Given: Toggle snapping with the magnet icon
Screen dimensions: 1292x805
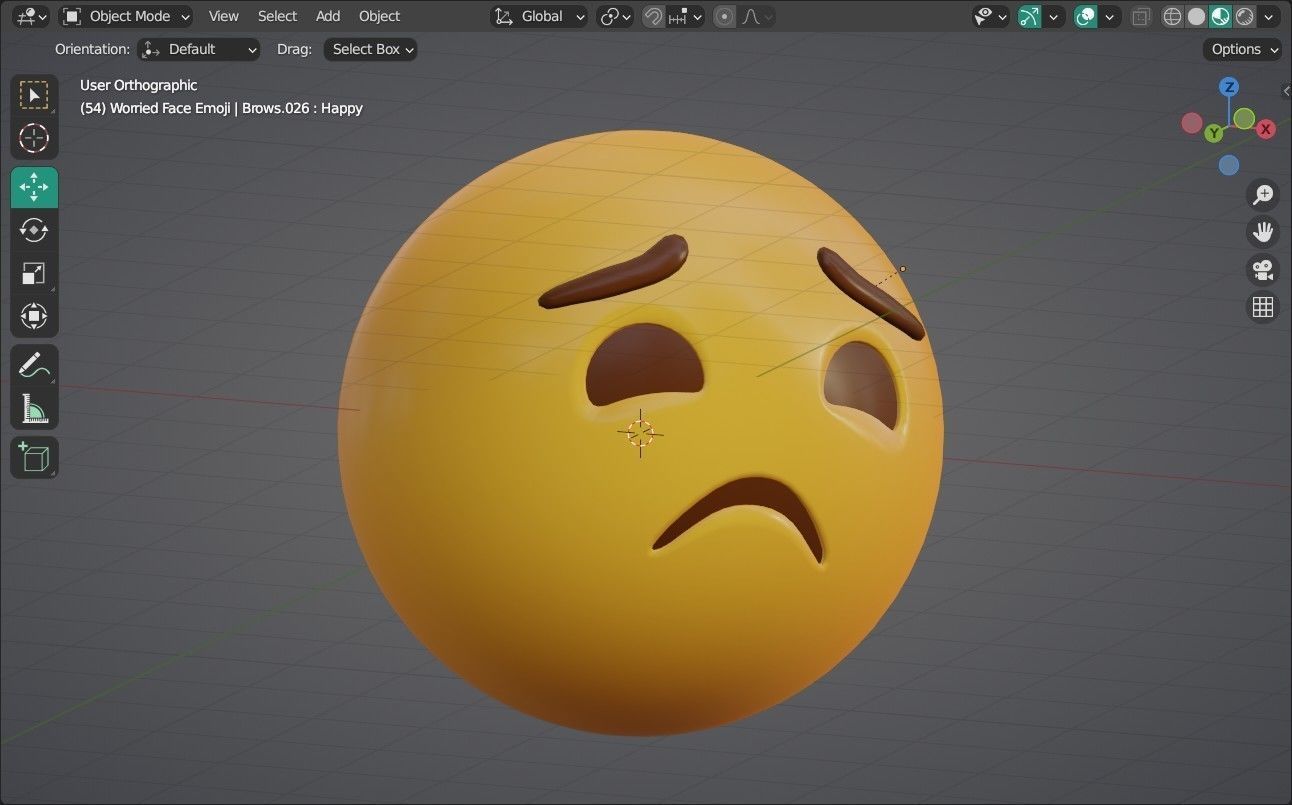Looking at the screenshot, I should [653, 16].
